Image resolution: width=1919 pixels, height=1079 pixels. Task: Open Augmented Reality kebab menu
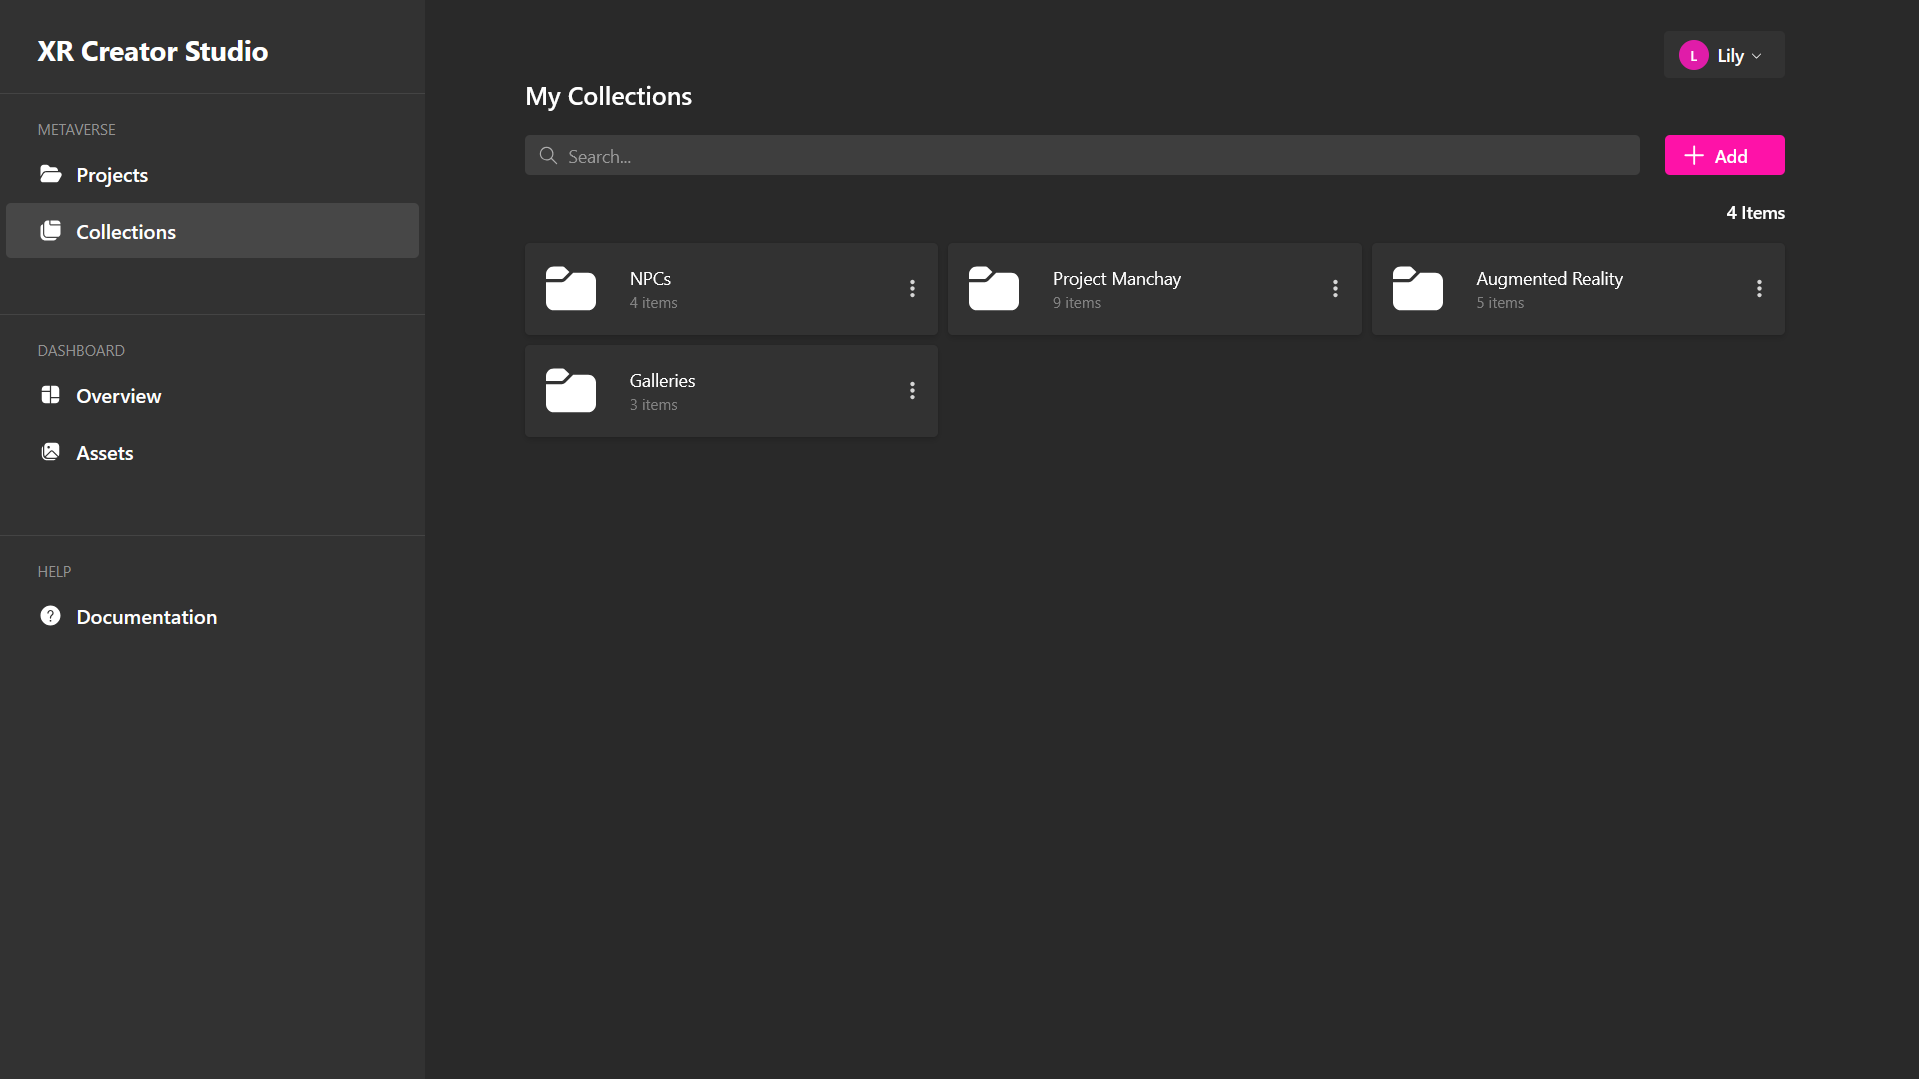1759,289
